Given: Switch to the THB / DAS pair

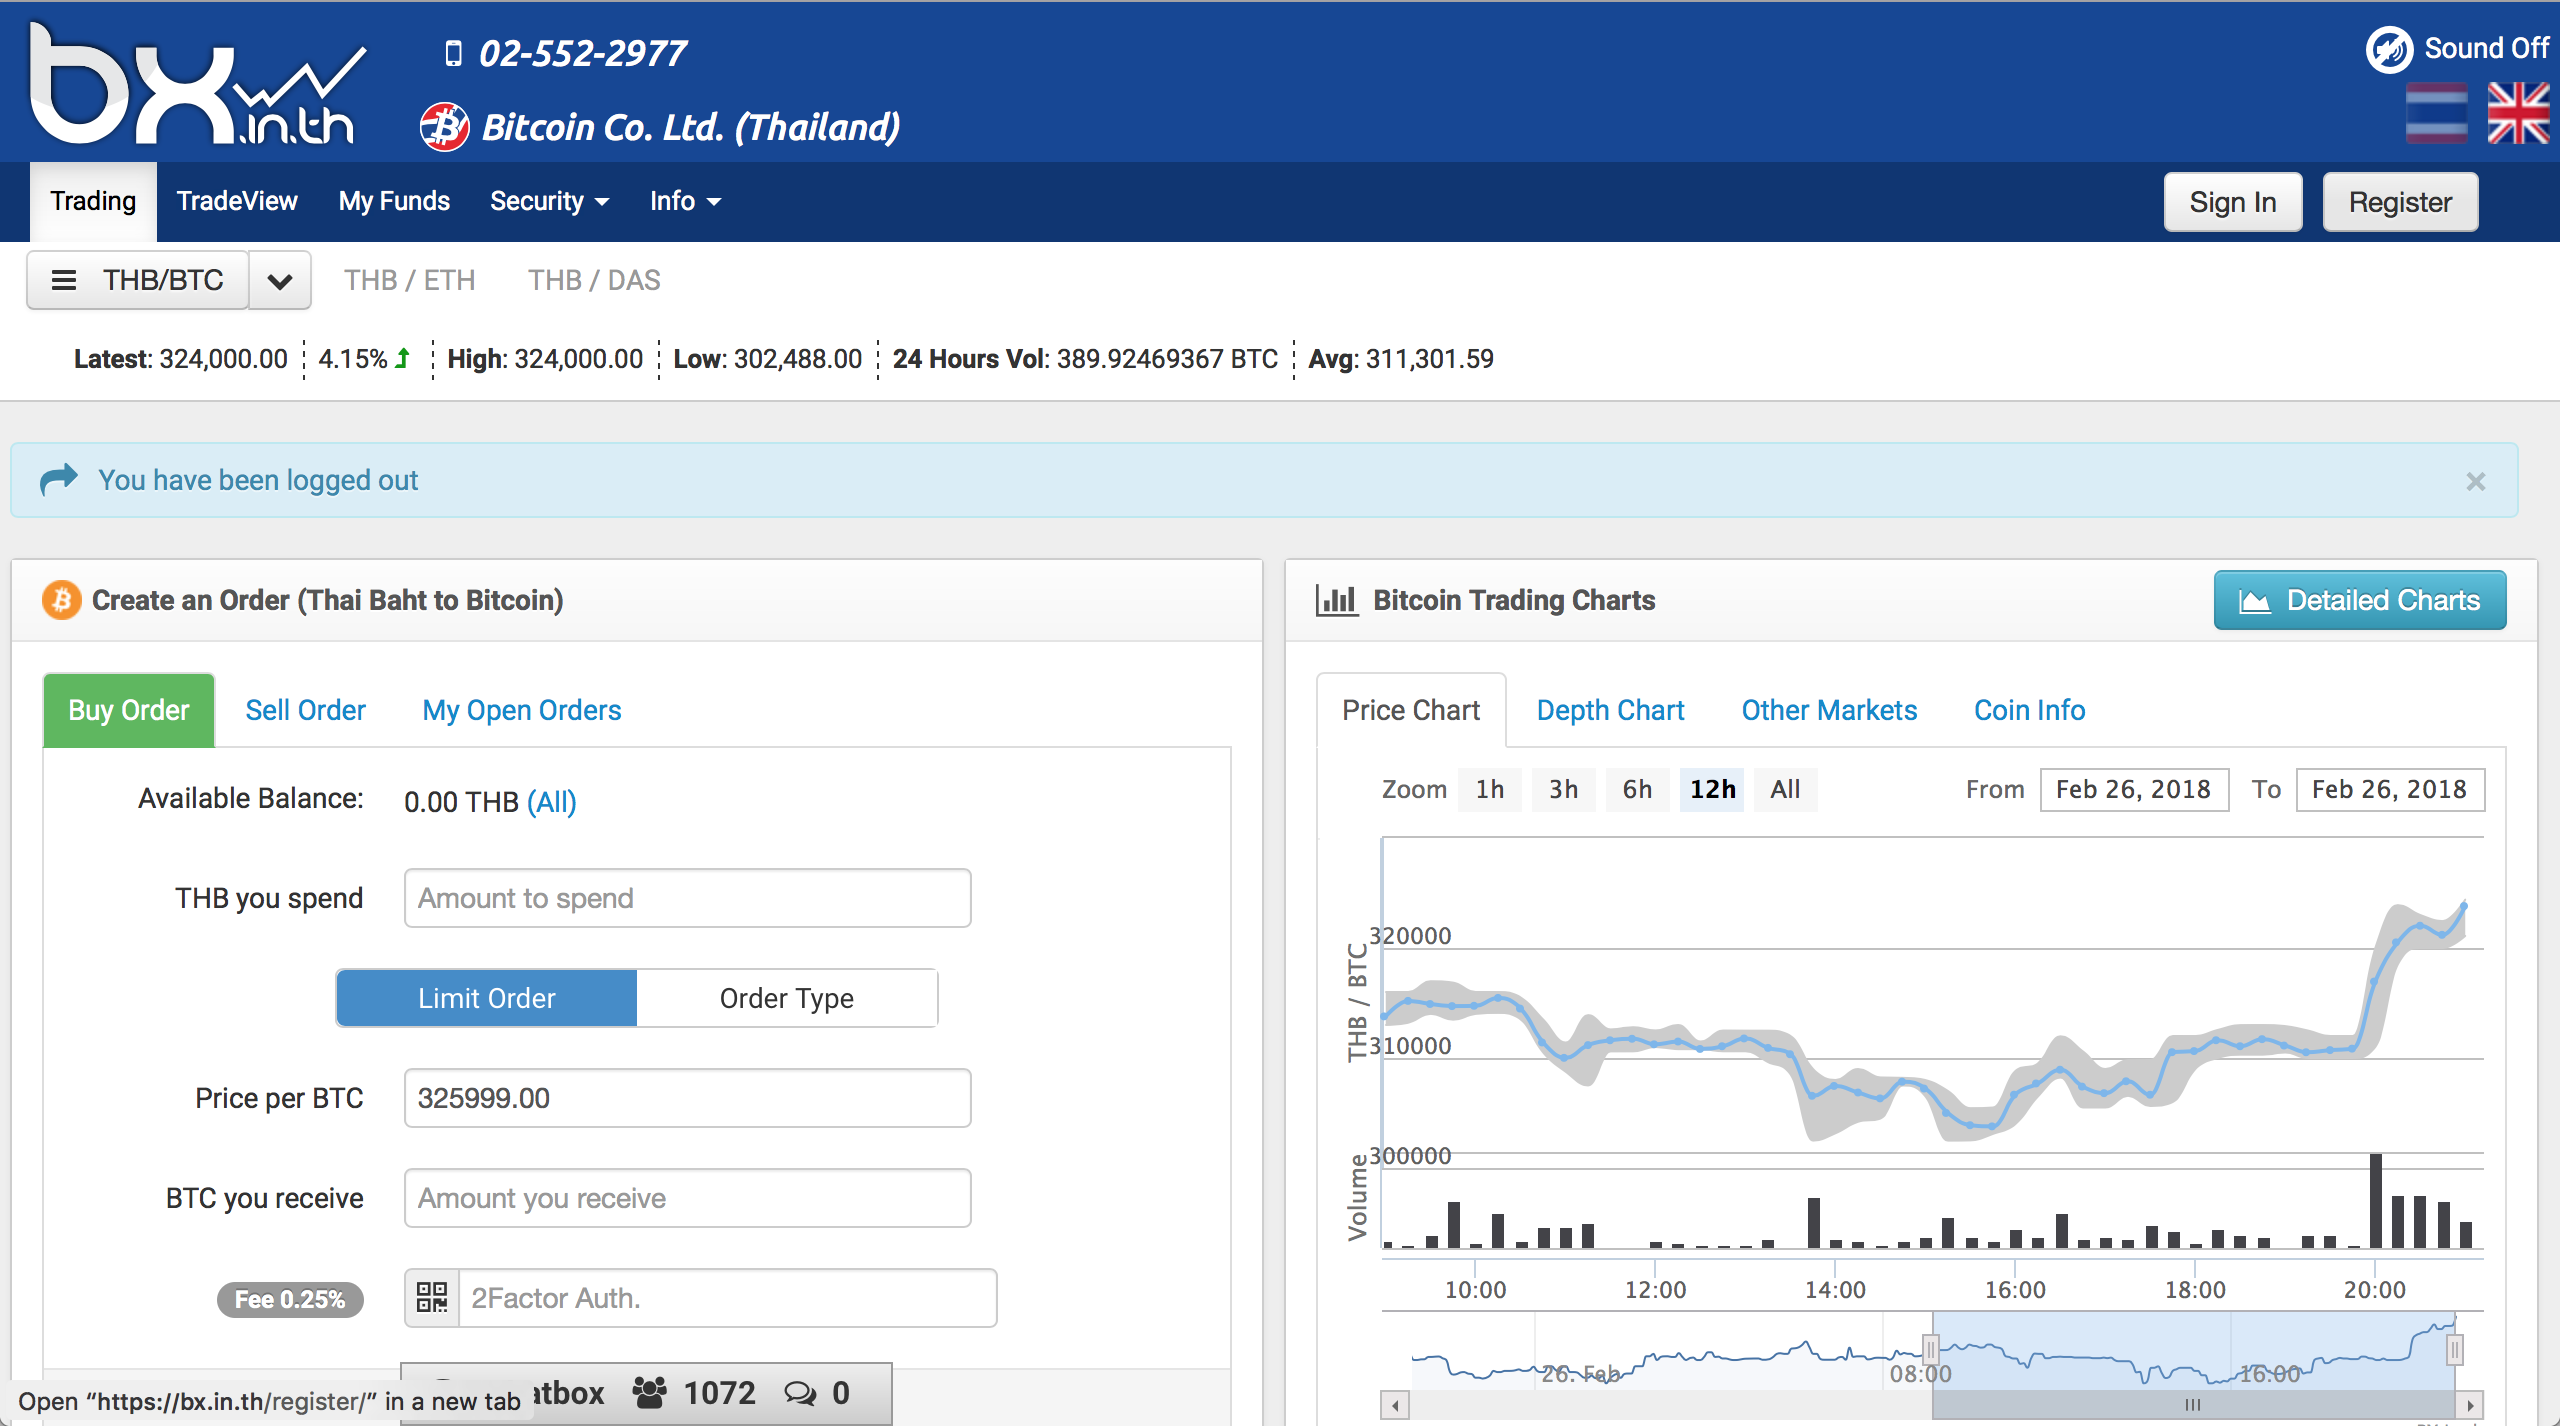Looking at the screenshot, I should pos(594,280).
